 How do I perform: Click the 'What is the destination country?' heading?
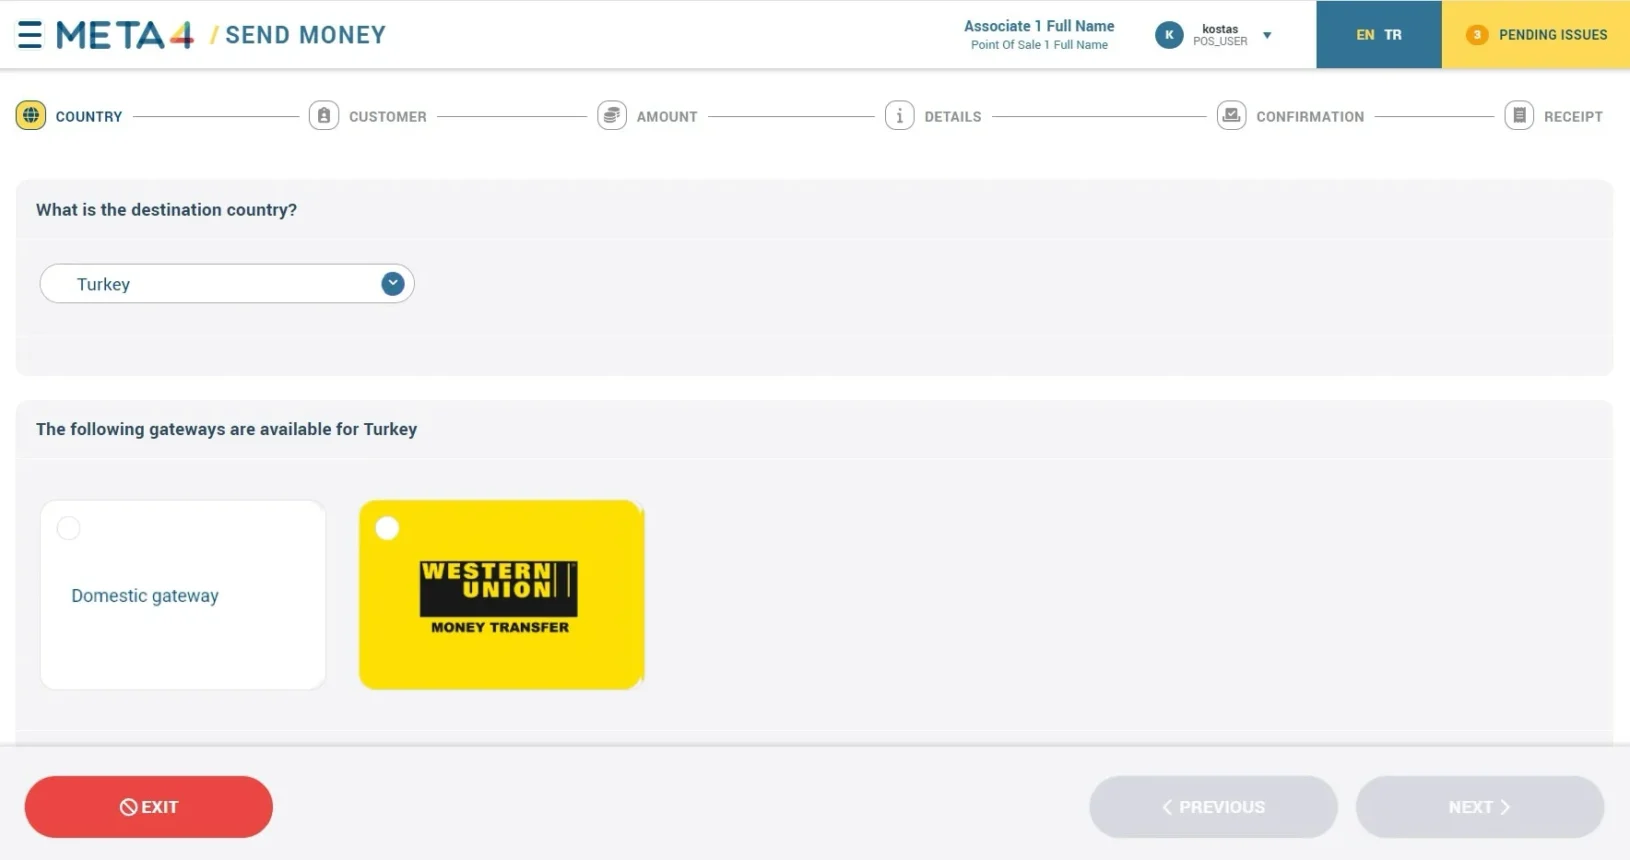(x=166, y=210)
